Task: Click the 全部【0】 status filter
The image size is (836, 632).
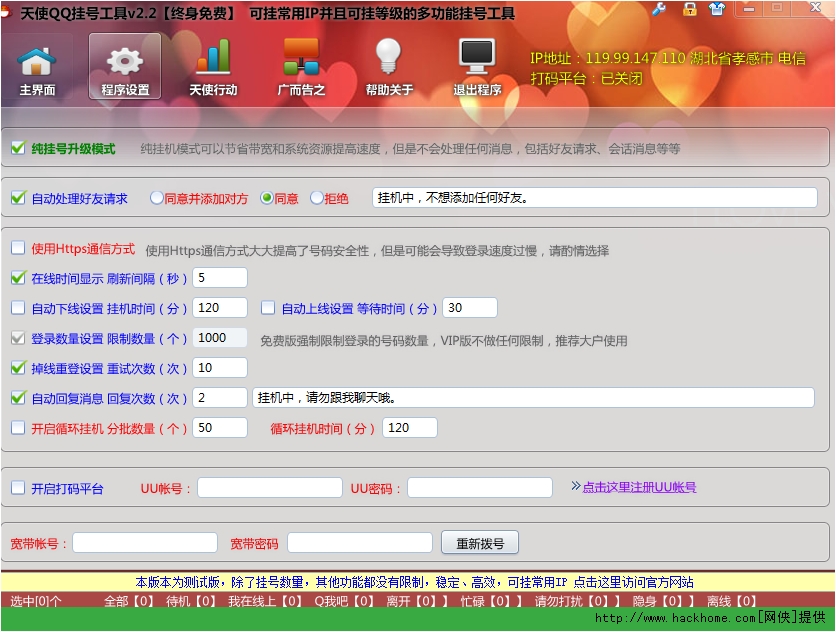Action: [130, 602]
